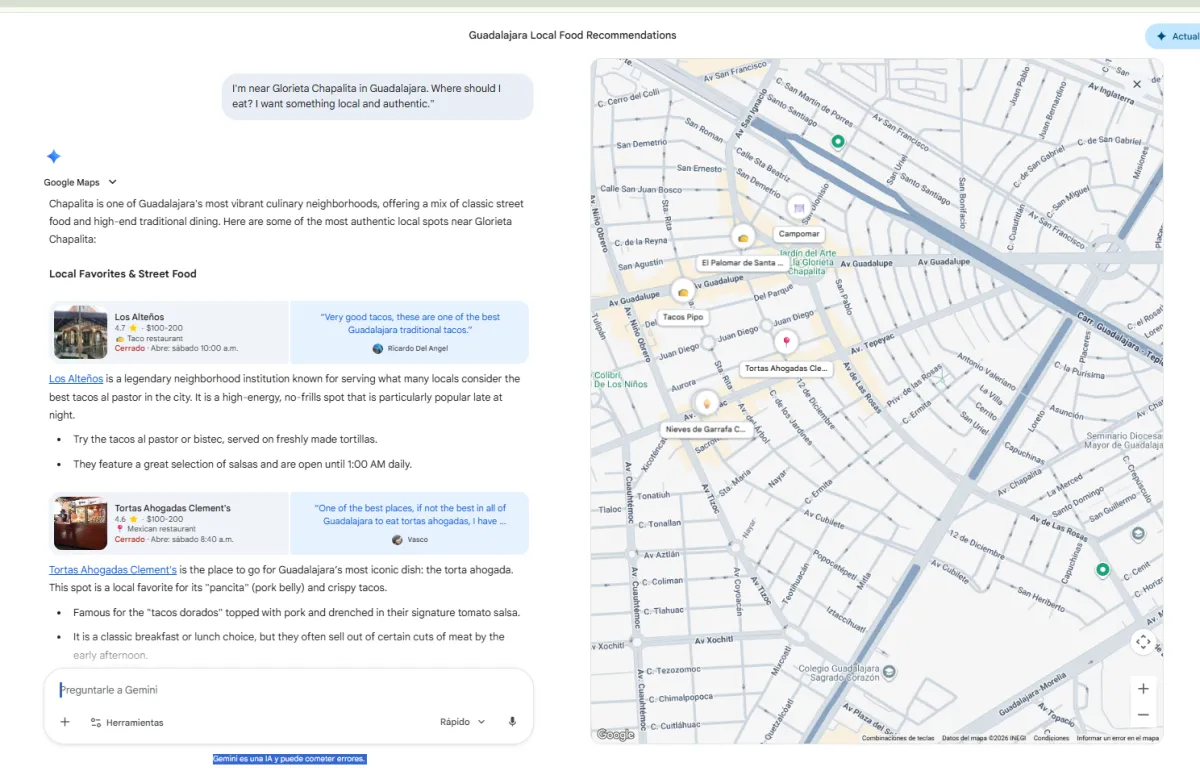Screen dimensions: 1200x775
Task: Click the green marker near Av San Francisco
Action: (838, 142)
